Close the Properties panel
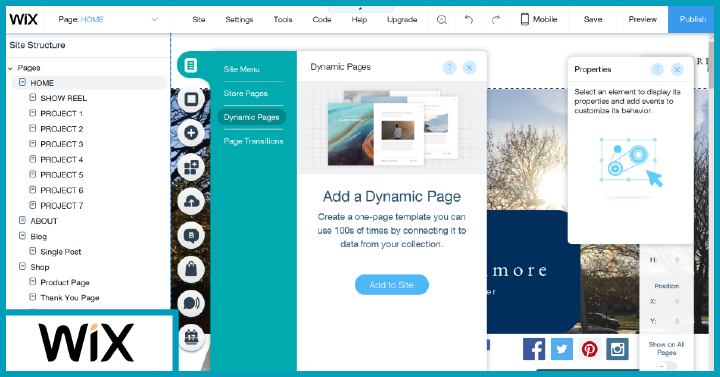The width and height of the screenshot is (720, 377). (677, 69)
